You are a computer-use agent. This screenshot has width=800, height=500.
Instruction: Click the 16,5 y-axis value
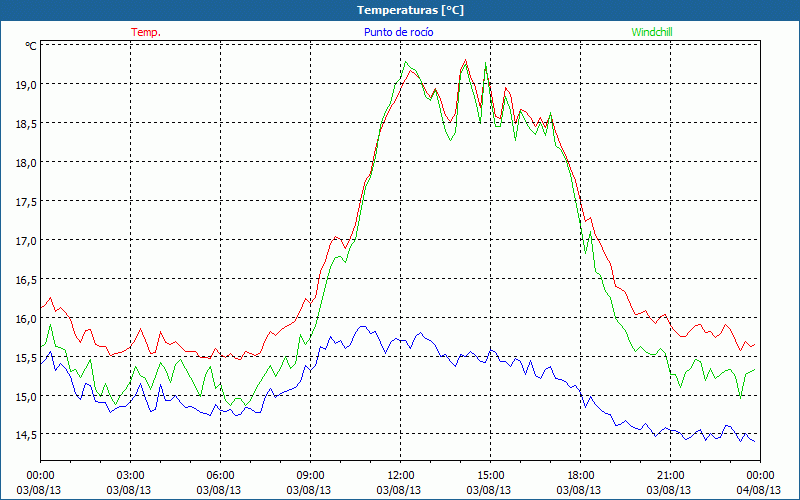pyautogui.click(x=27, y=279)
